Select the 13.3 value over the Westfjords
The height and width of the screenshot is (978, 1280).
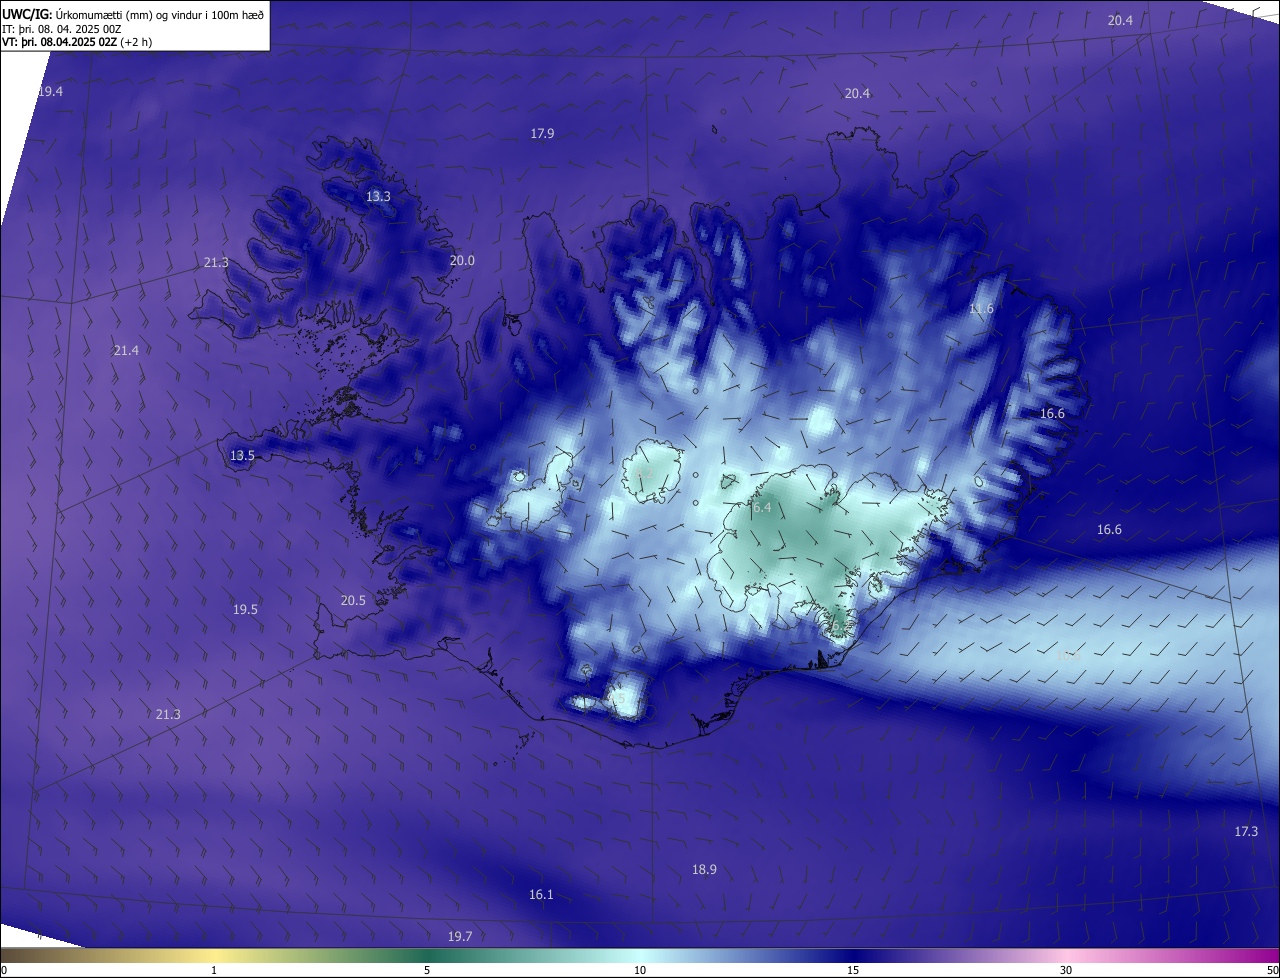[378, 197]
